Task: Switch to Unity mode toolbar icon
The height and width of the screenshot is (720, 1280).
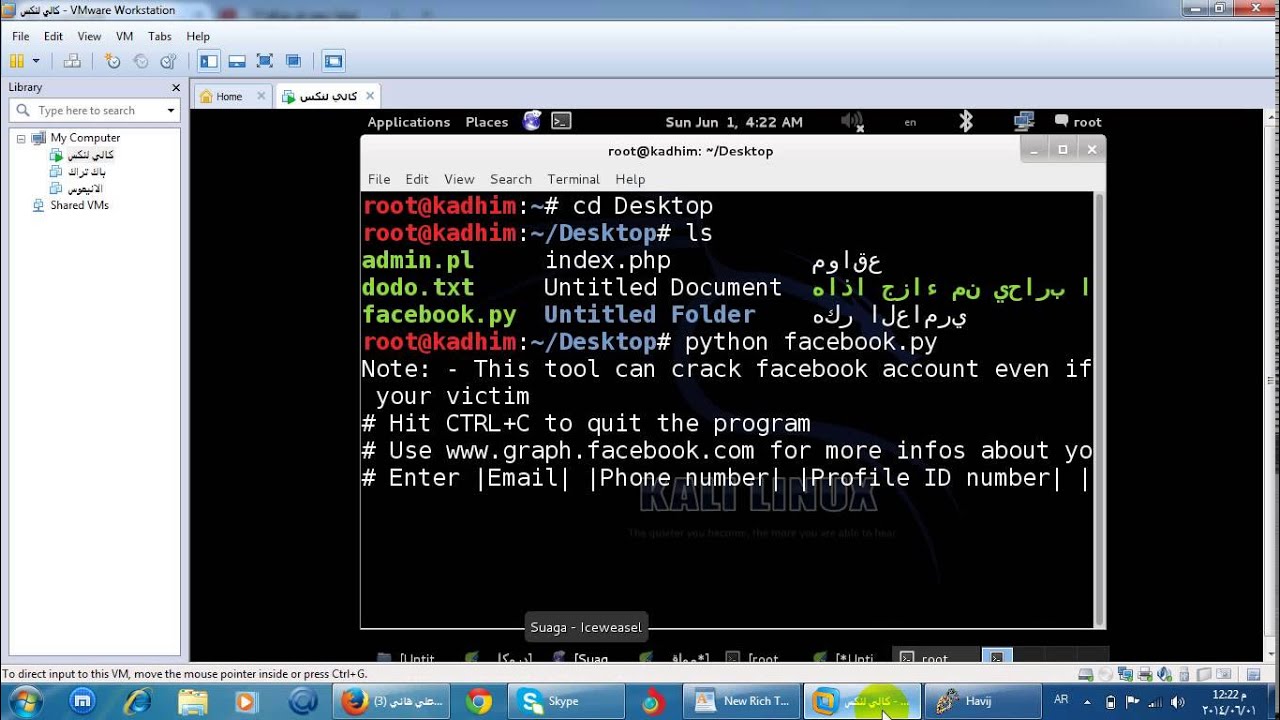Action: (x=293, y=61)
